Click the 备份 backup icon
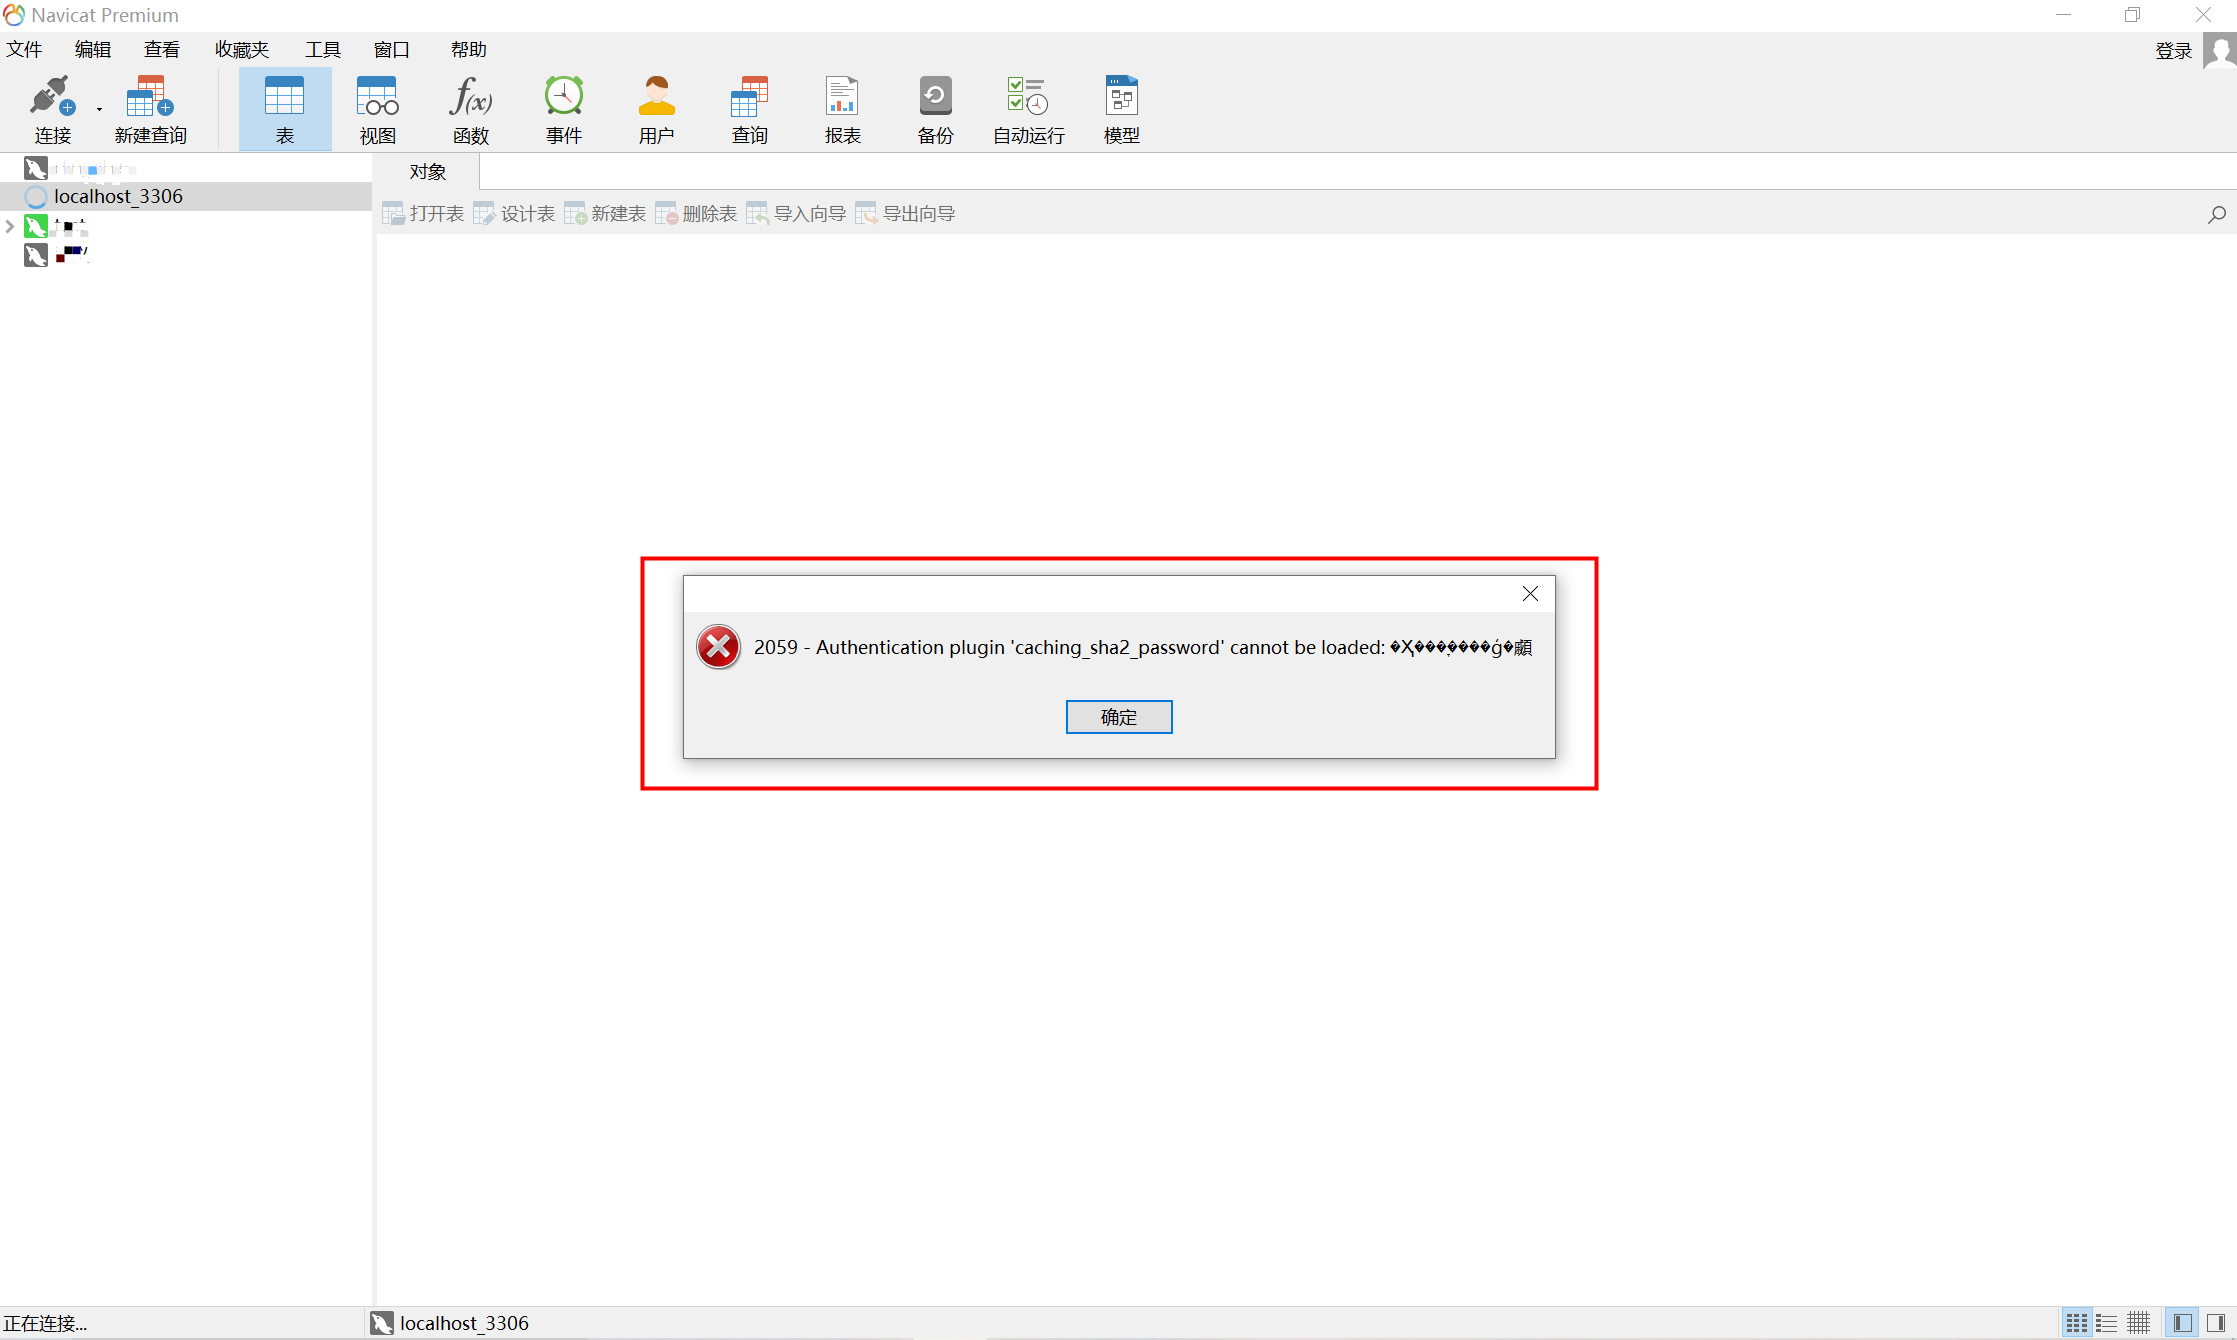 coord(935,108)
